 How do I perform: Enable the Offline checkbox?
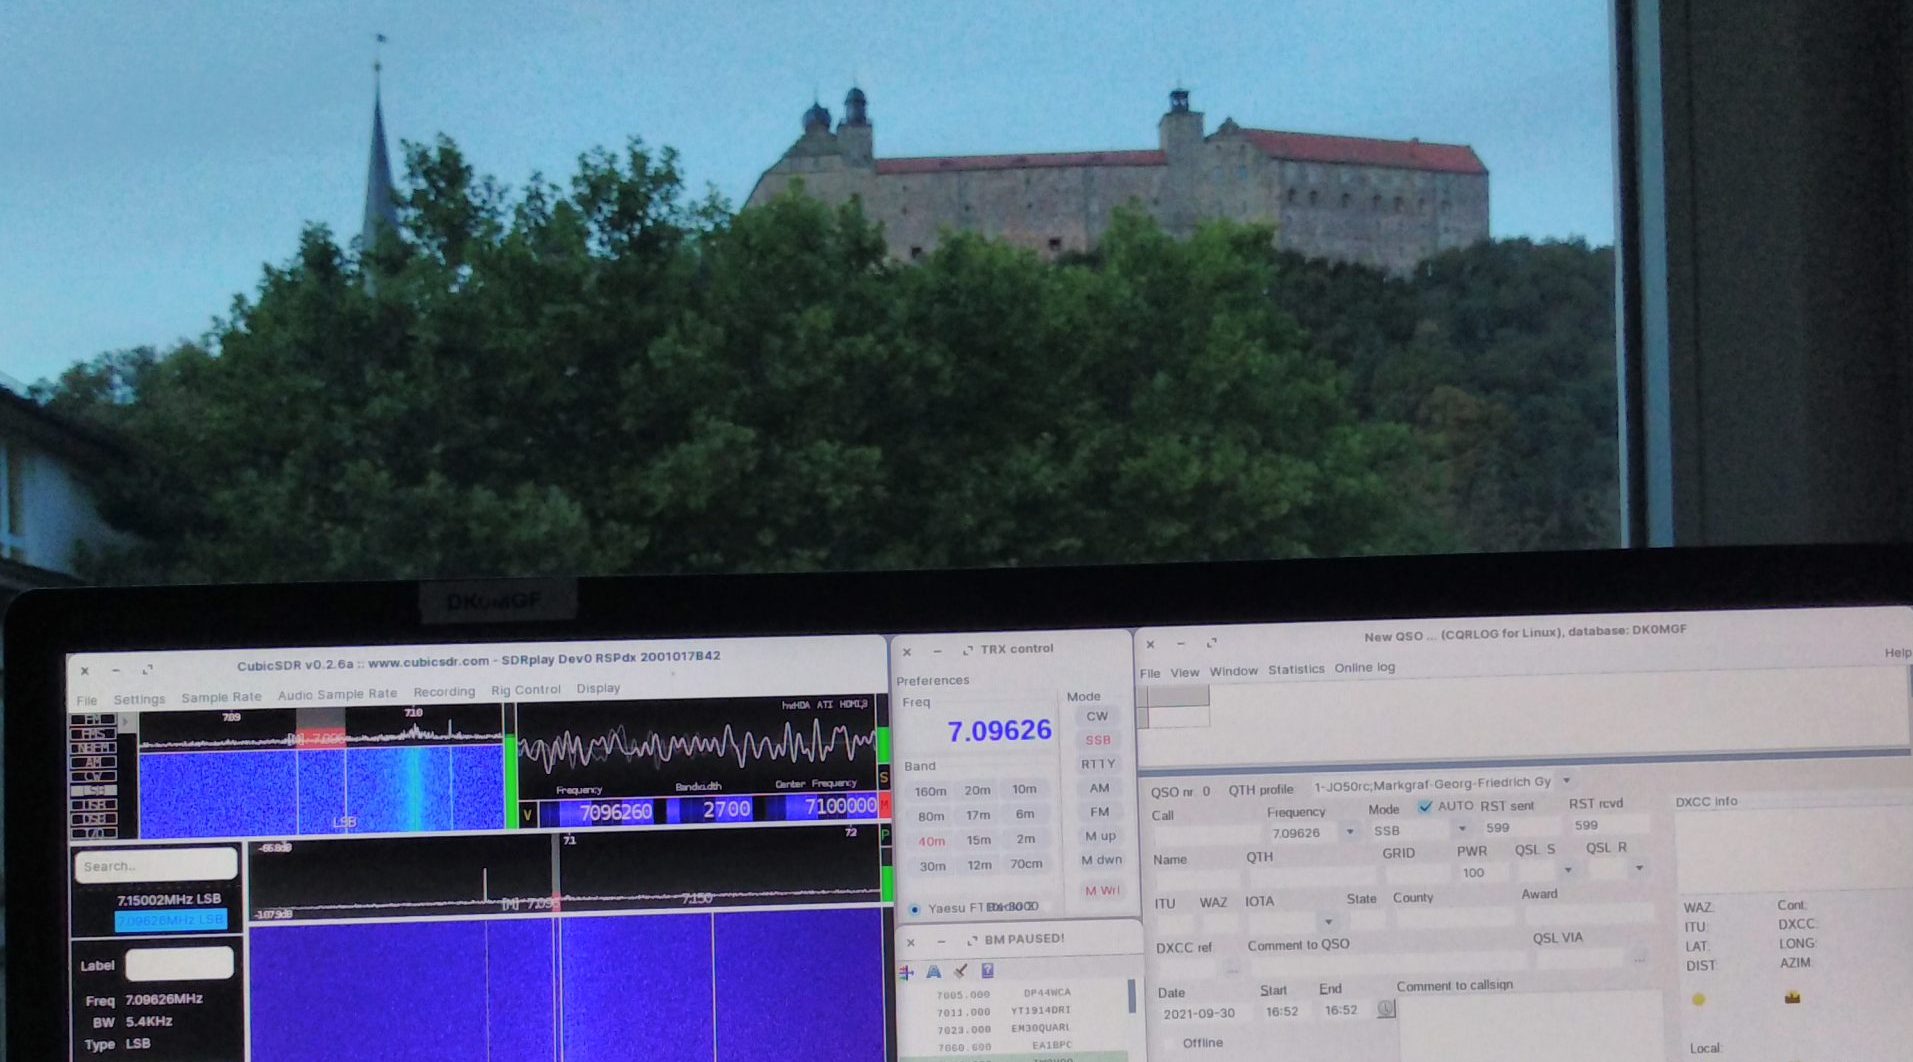click(x=1169, y=1043)
